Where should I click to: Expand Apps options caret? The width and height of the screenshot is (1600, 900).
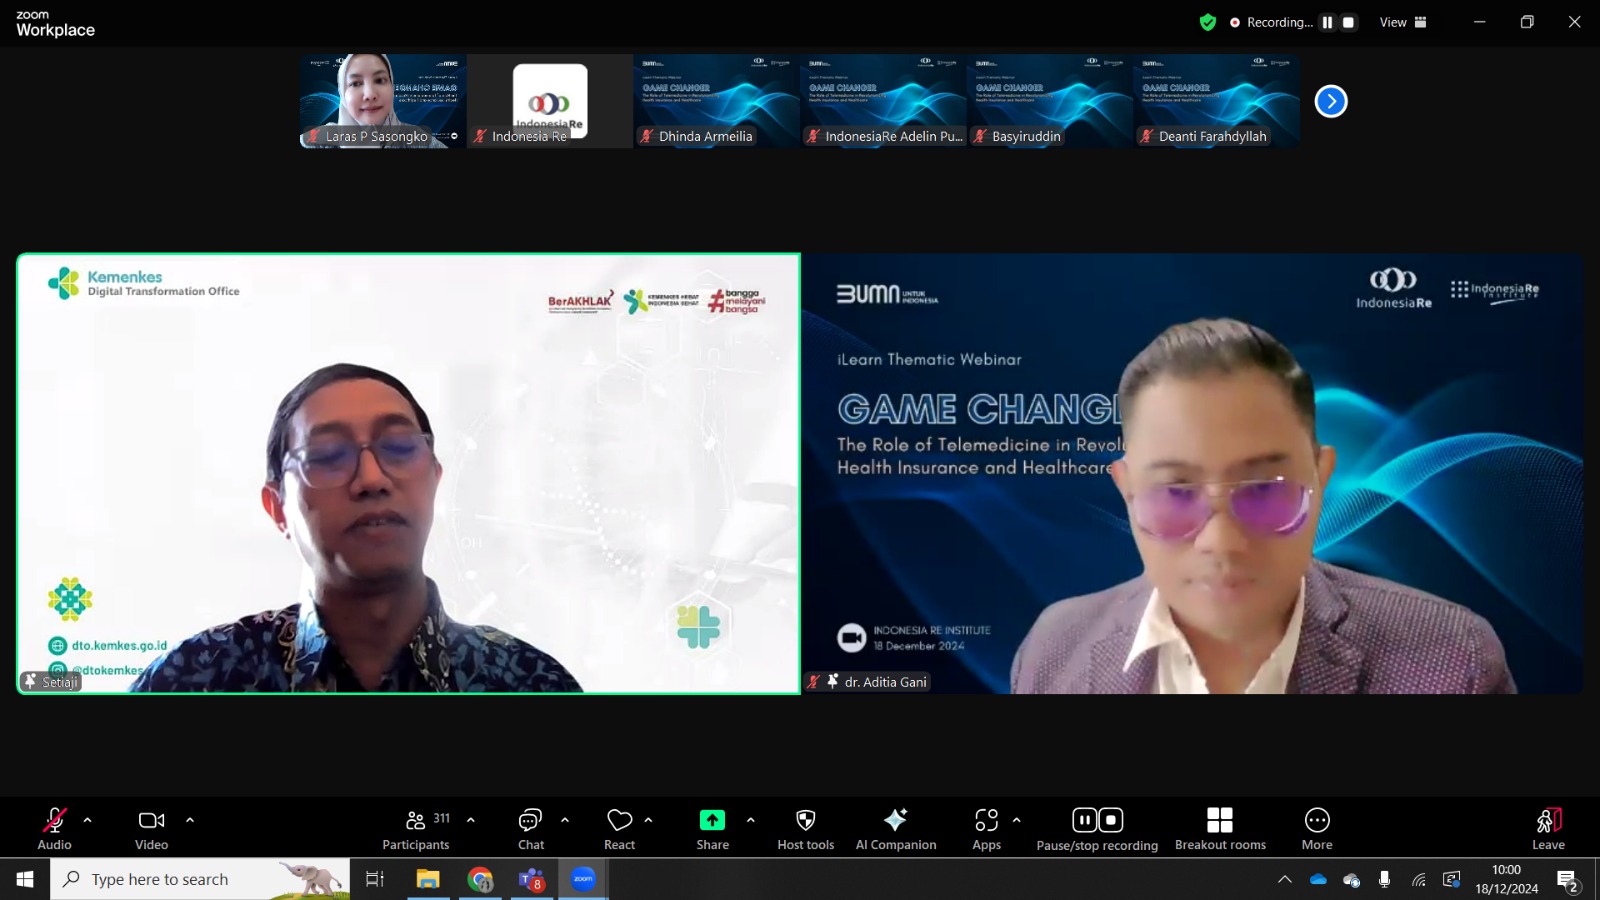click(1017, 820)
